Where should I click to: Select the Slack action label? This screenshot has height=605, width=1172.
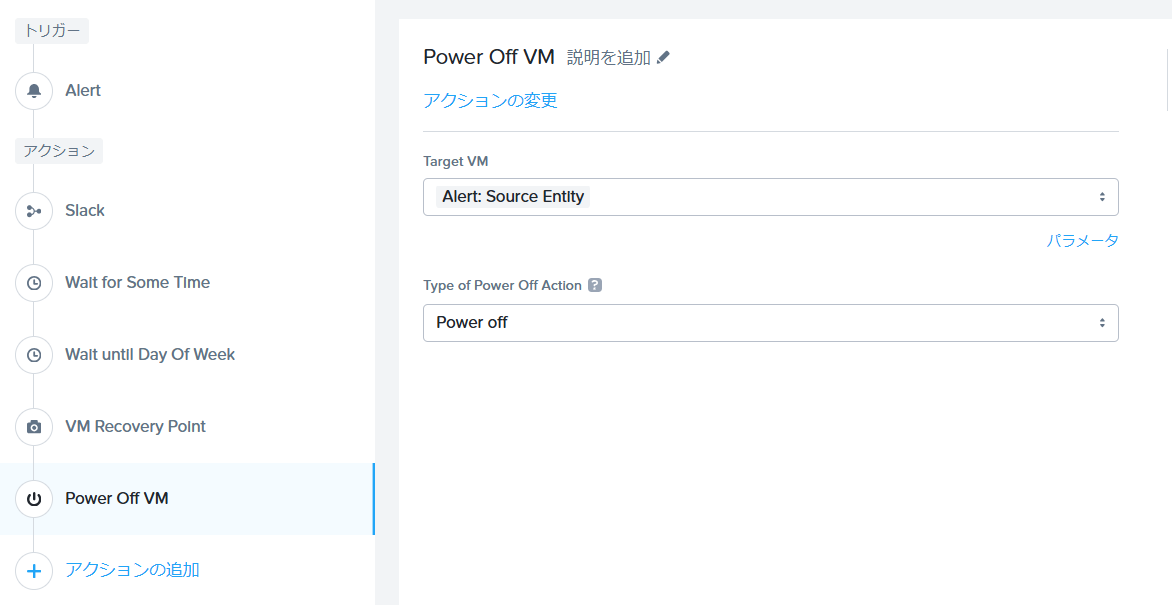84,210
